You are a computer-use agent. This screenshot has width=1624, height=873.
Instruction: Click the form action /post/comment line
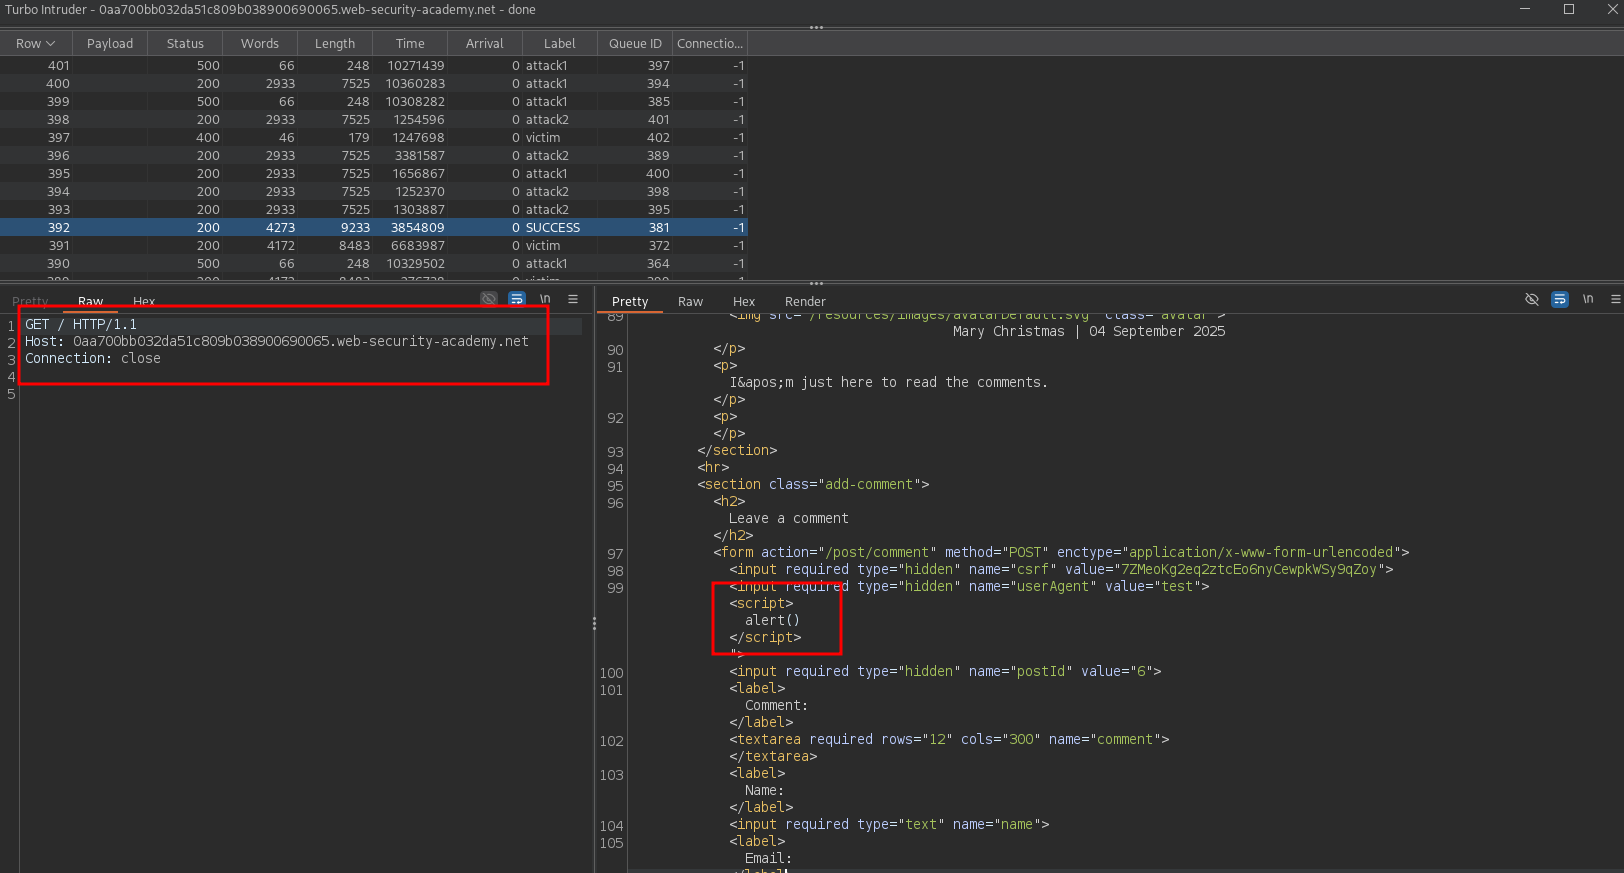[x=1061, y=552]
